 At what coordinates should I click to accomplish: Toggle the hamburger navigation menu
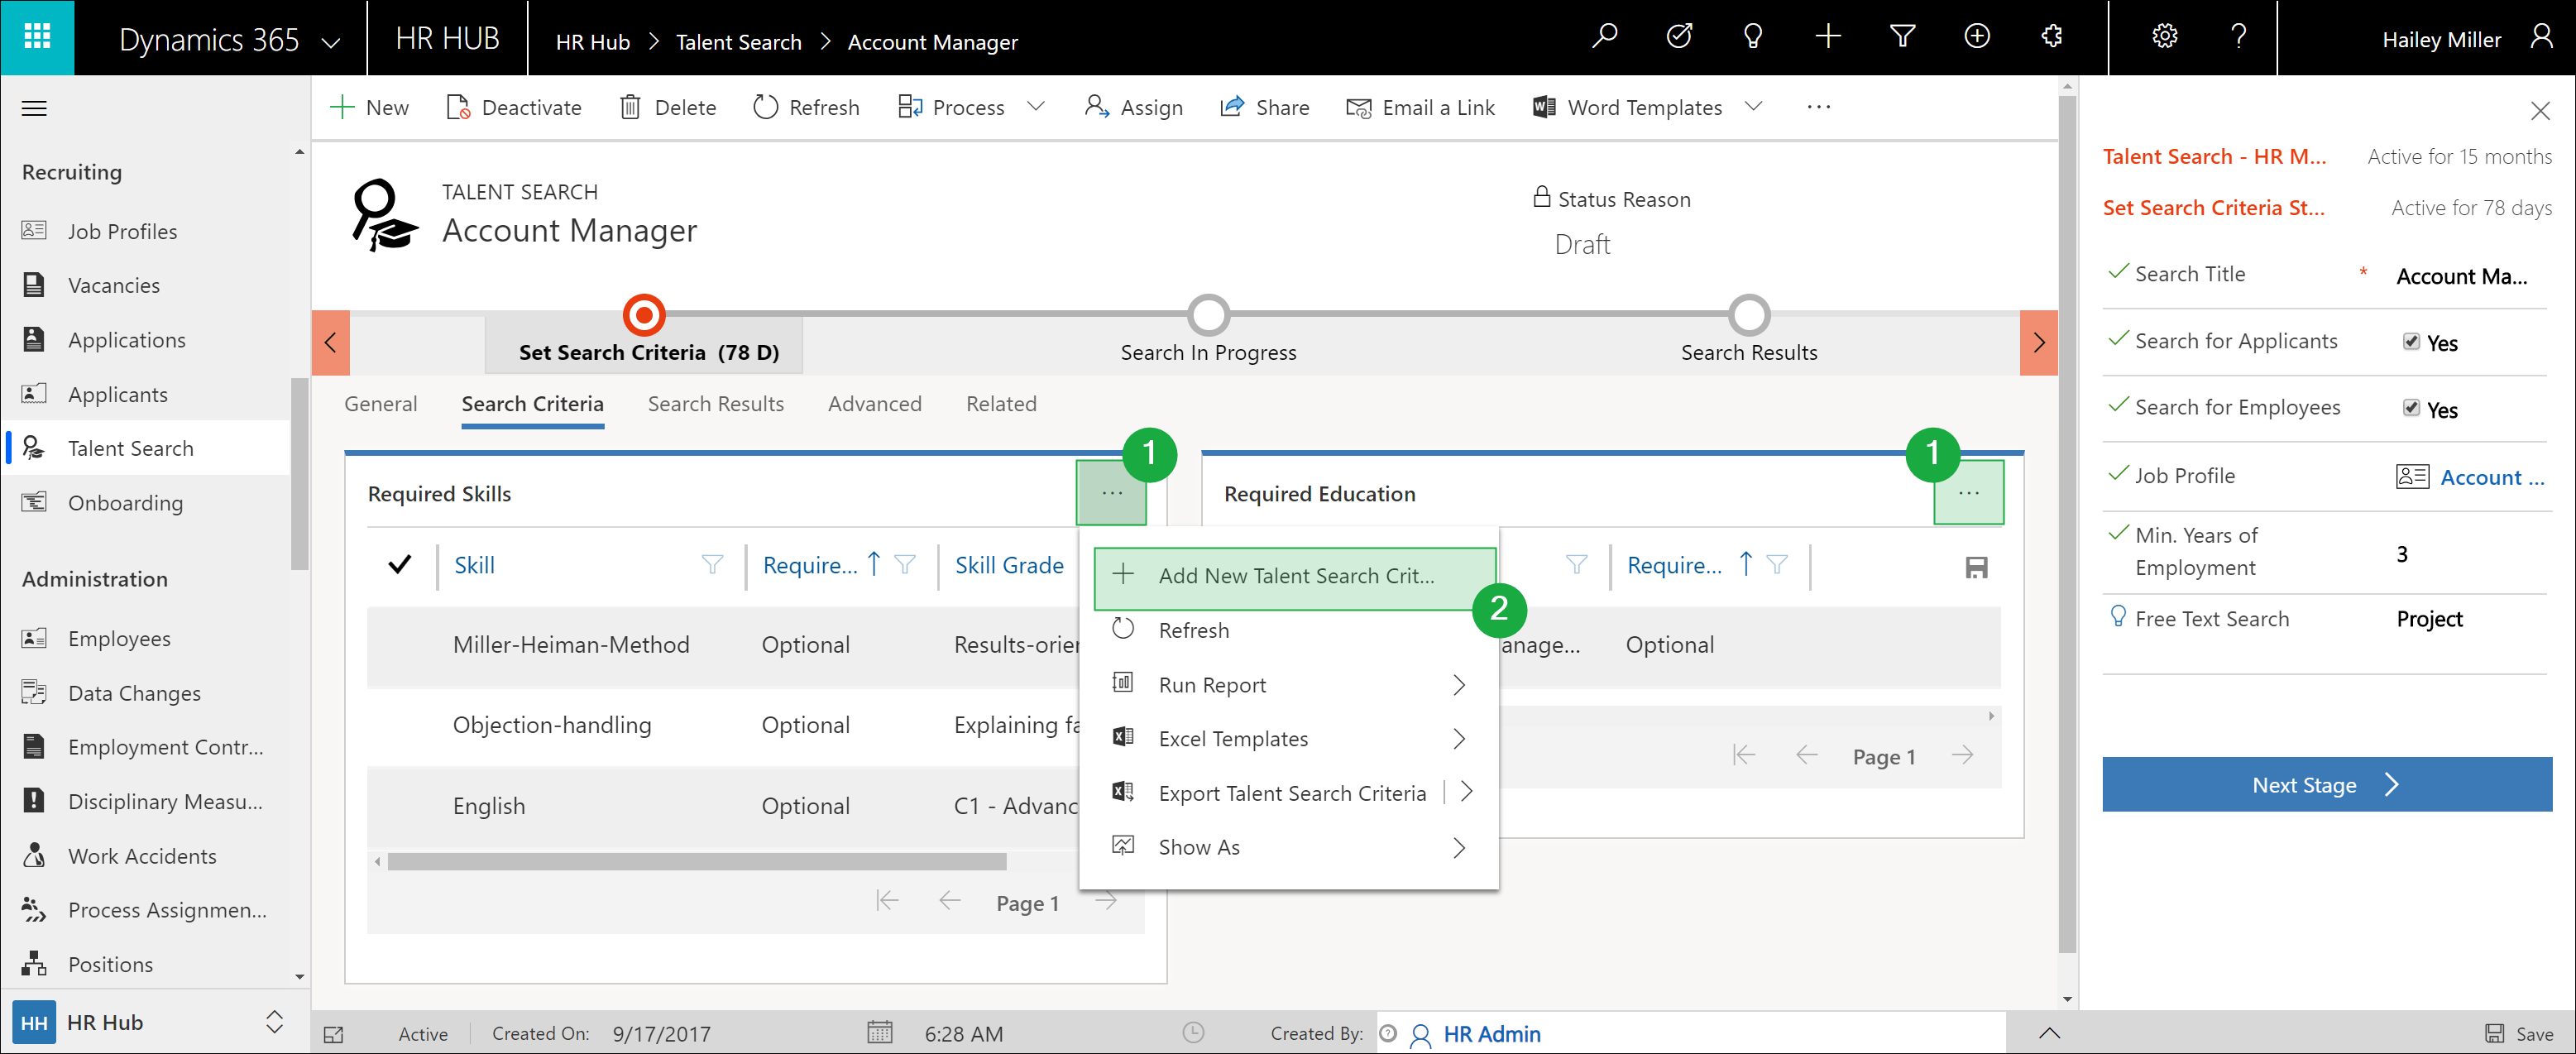[34, 108]
